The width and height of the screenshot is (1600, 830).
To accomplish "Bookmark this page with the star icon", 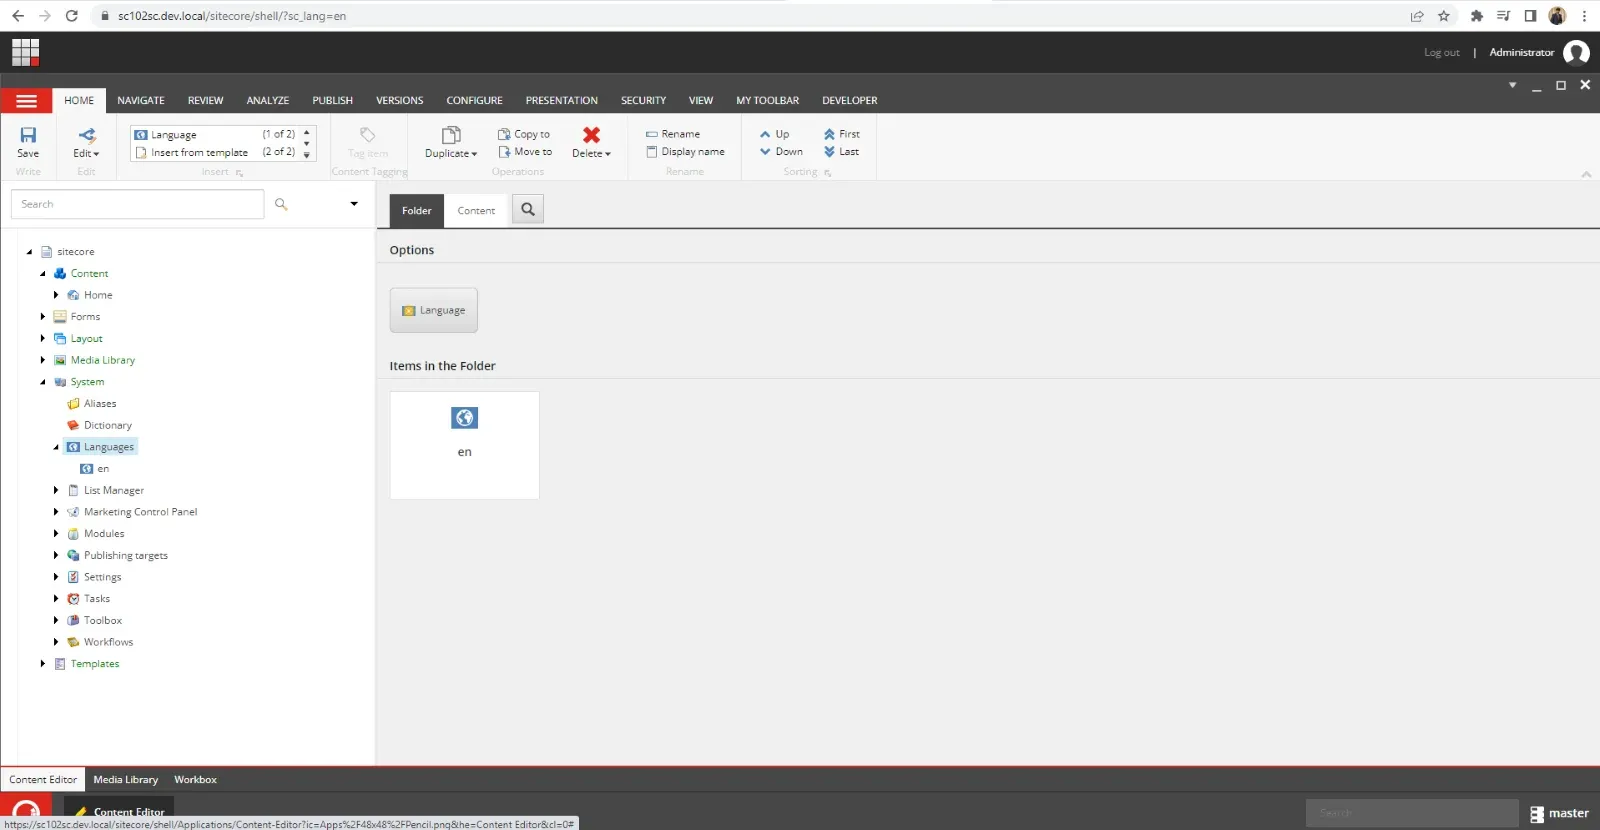I will (x=1443, y=16).
